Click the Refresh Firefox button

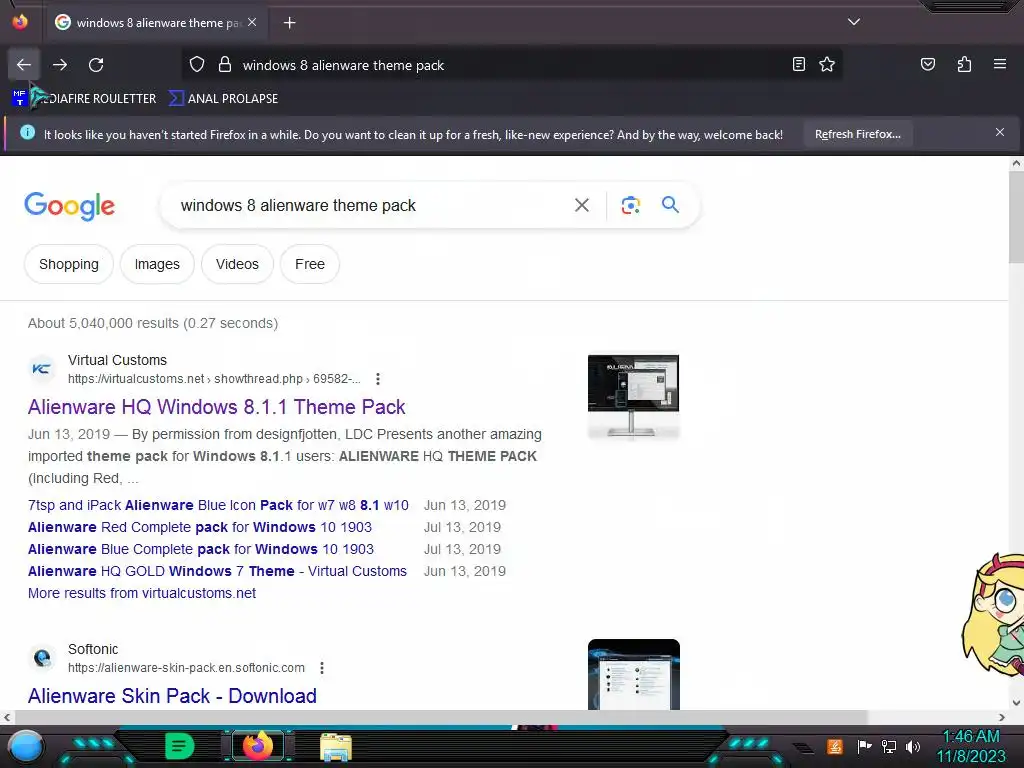[857, 134]
